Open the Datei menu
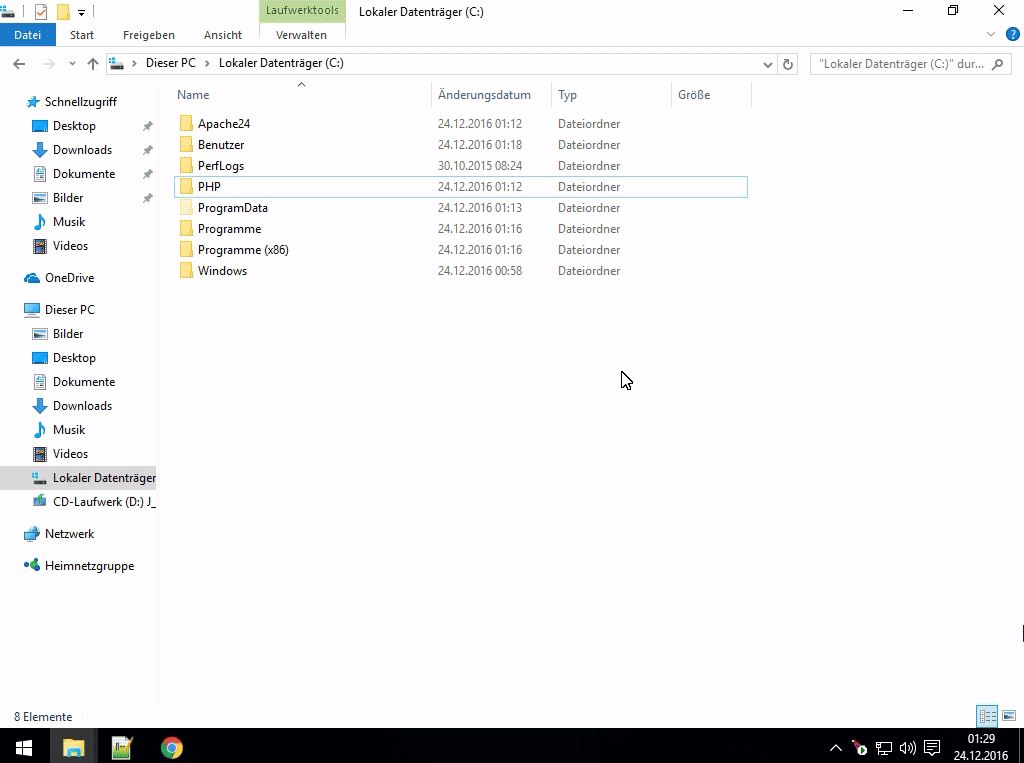The image size is (1024, 763). (28, 35)
